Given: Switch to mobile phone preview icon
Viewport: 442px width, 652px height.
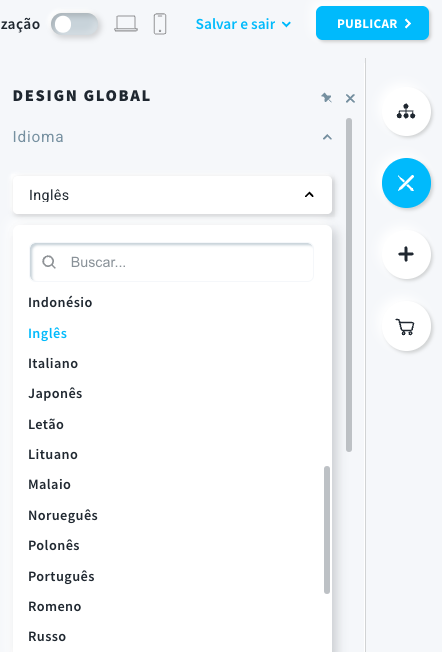Looking at the screenshot, I should (160, 24).
